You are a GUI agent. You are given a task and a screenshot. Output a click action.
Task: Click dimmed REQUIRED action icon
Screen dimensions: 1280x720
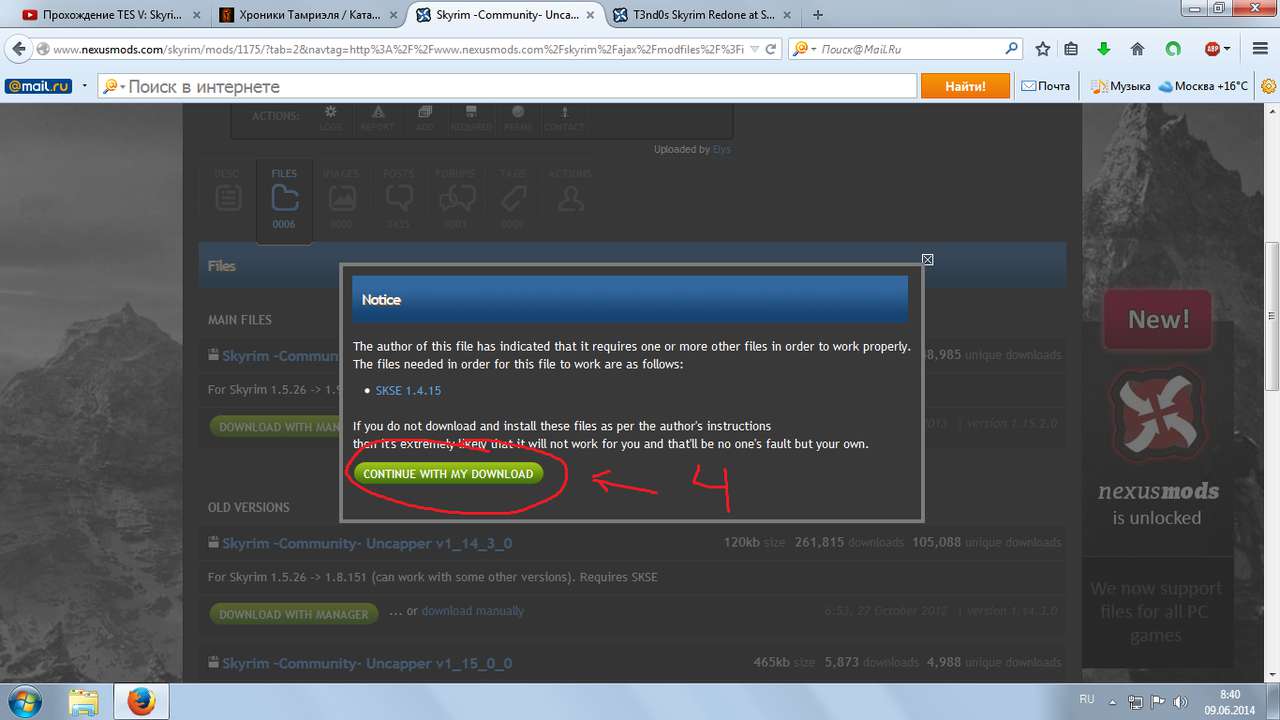tap(471, 118)
